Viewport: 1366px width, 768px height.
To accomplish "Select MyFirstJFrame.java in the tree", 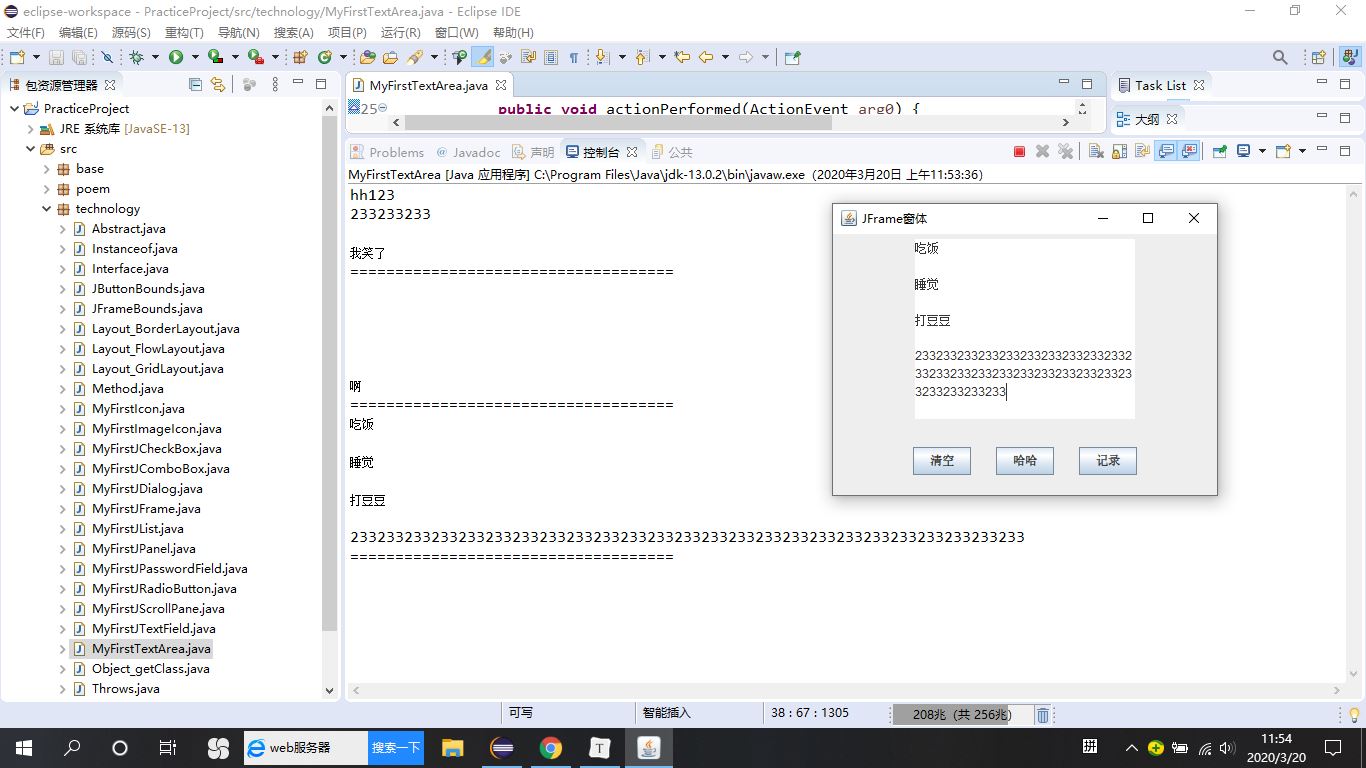I will click(146, 508).
